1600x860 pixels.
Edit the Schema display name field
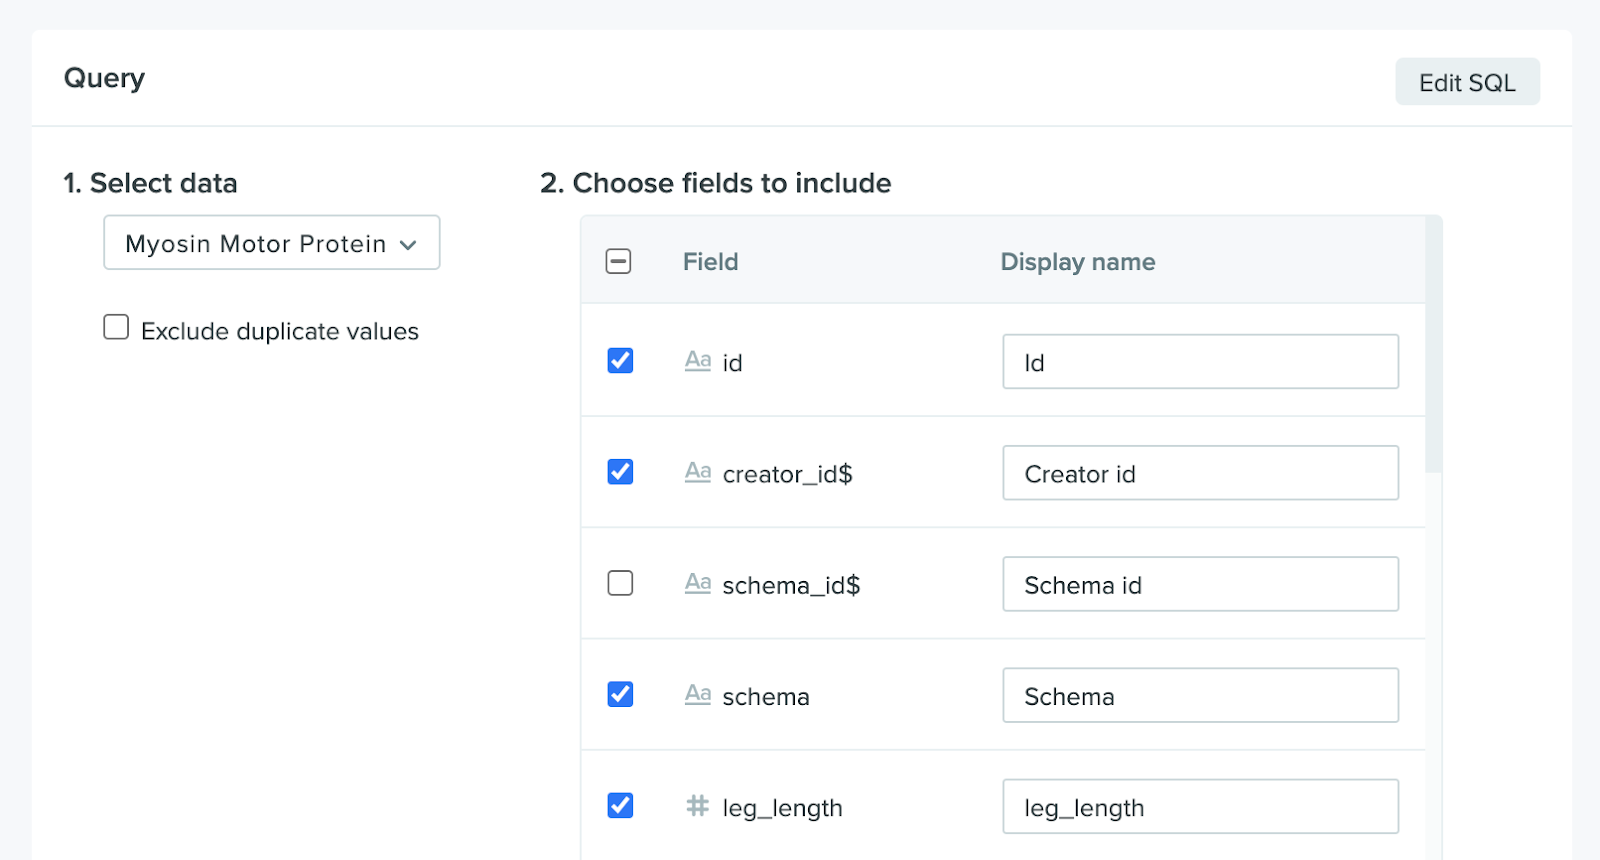[x=1200, y=695]
